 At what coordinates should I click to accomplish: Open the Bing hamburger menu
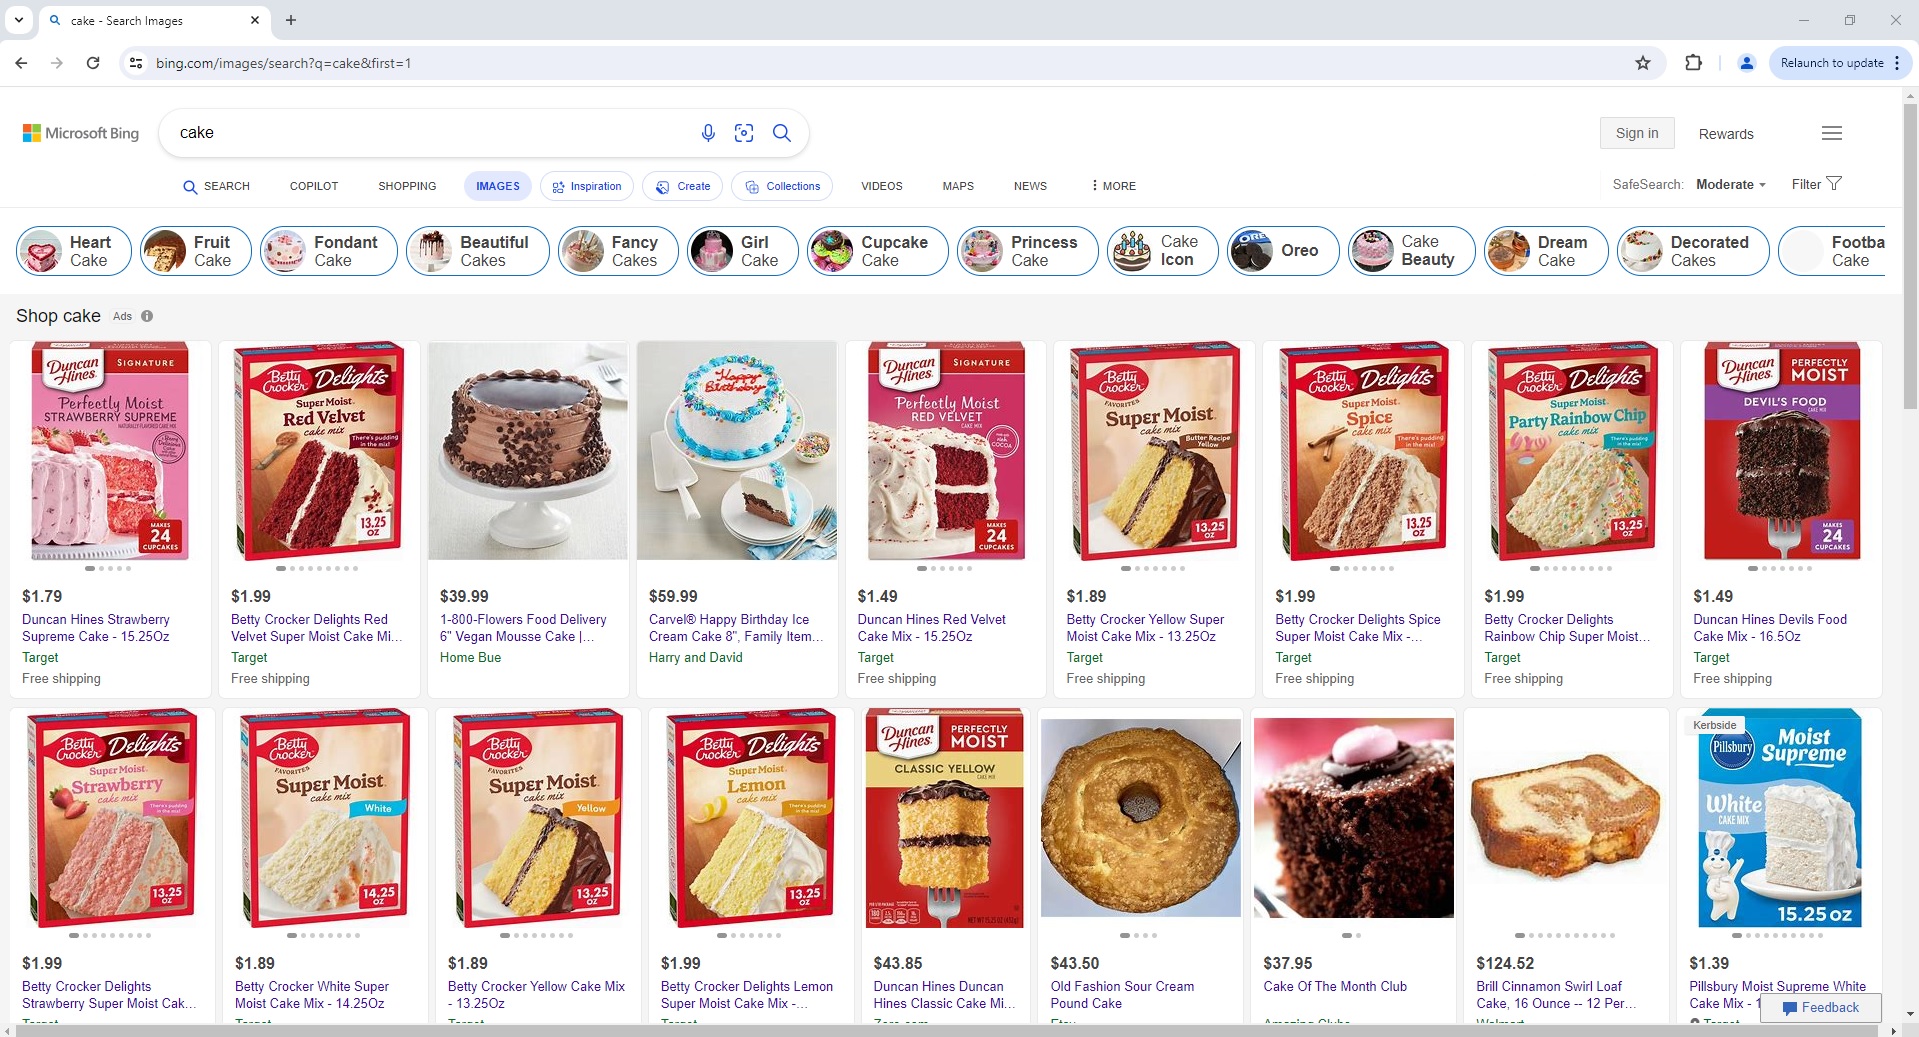tap(1831, 133)
